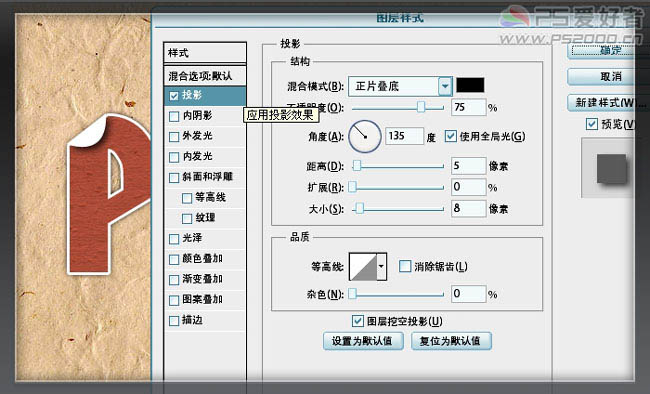Click the black shadow color swatch
Viewport: 650px width, 394px height.
(x=470, y=85)
